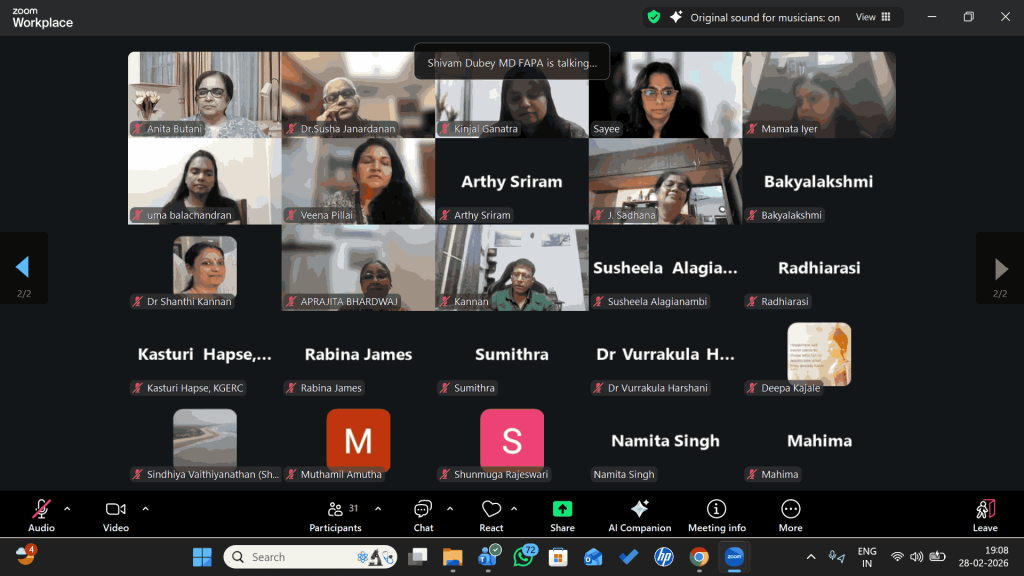Open the View layout menu

[873, 17]
